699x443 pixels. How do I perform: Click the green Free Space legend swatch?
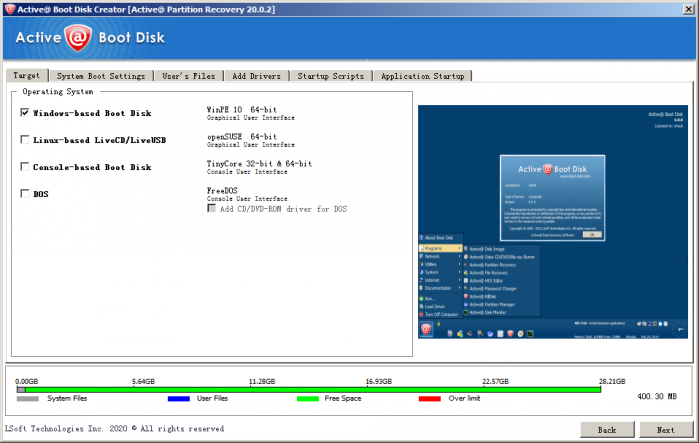[308, 398]
